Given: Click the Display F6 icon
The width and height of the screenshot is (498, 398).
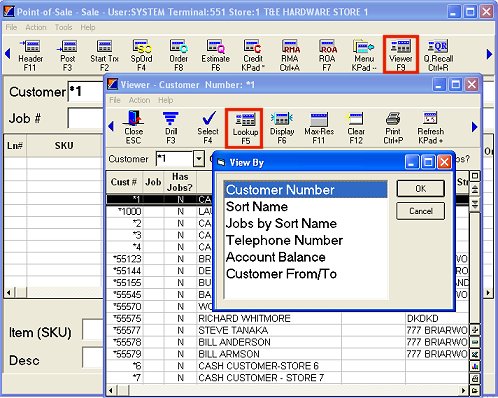Looking at the screenshot, I should tap(282, 128).
